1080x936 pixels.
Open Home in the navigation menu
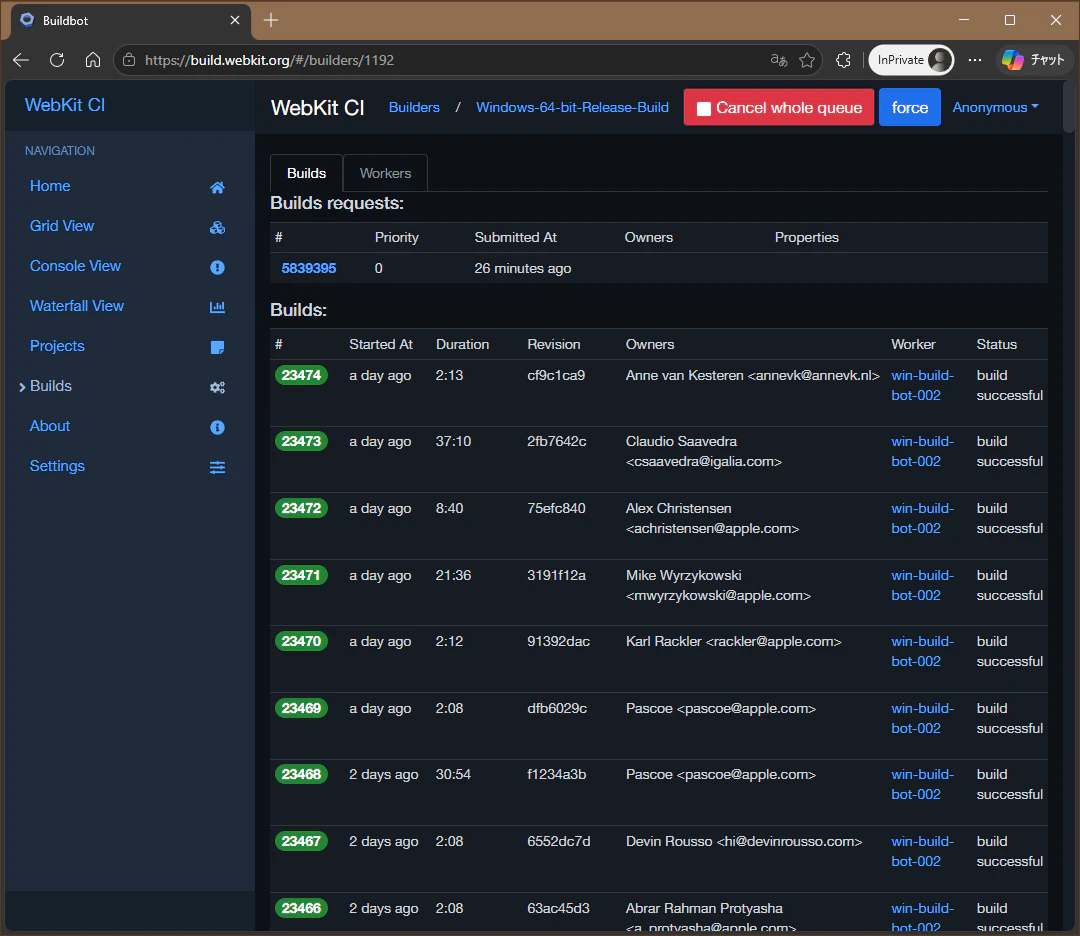coord(50,186)
